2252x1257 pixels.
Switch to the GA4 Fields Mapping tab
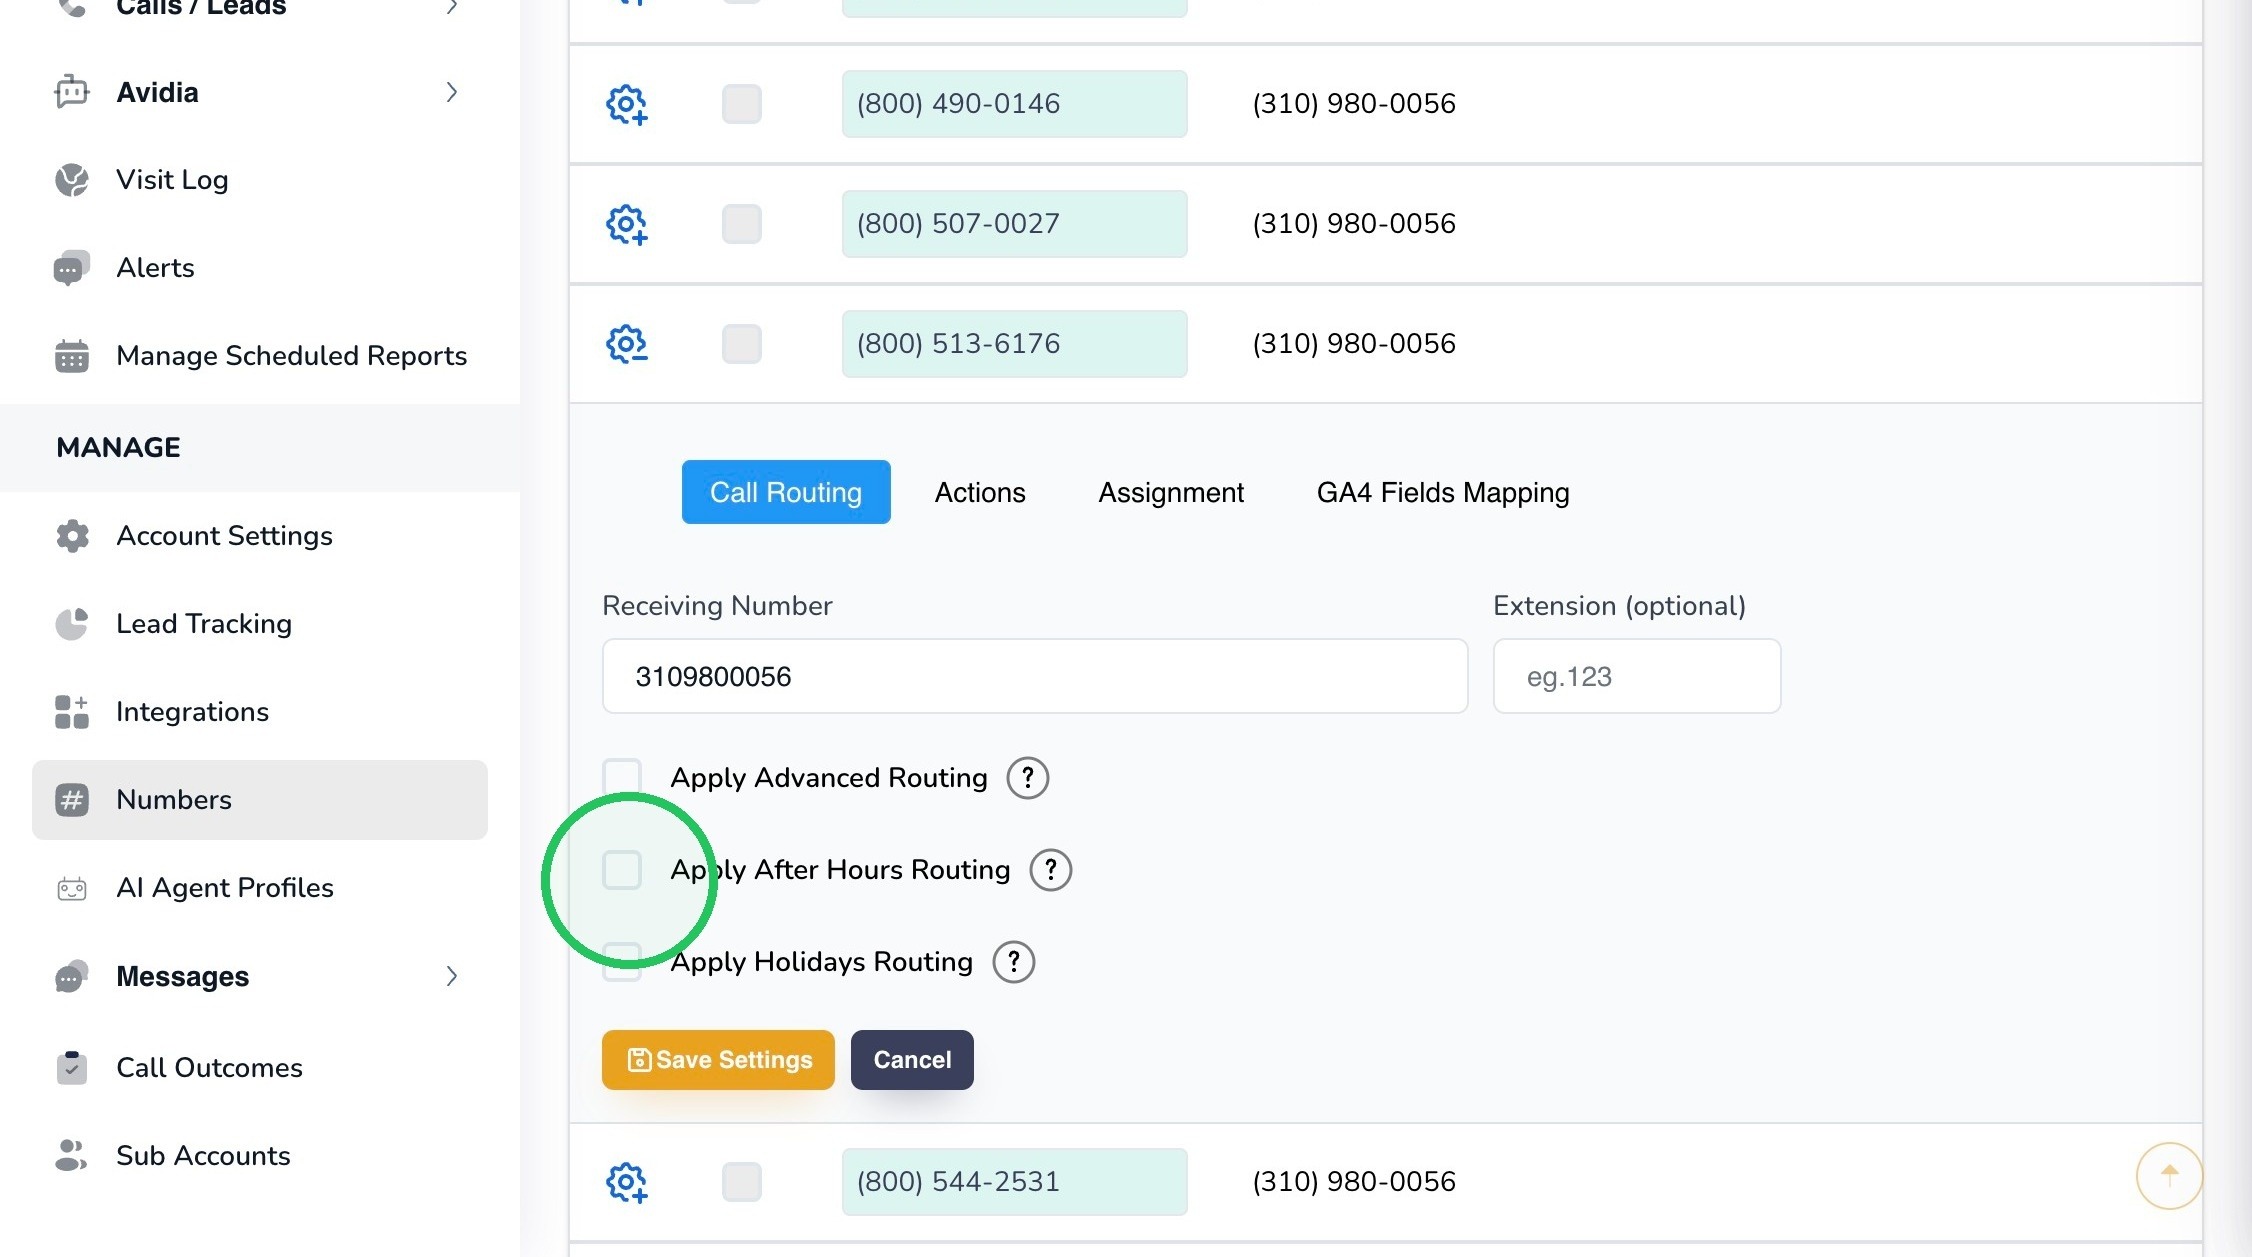pyautogui.click(x=1443, y=492)
